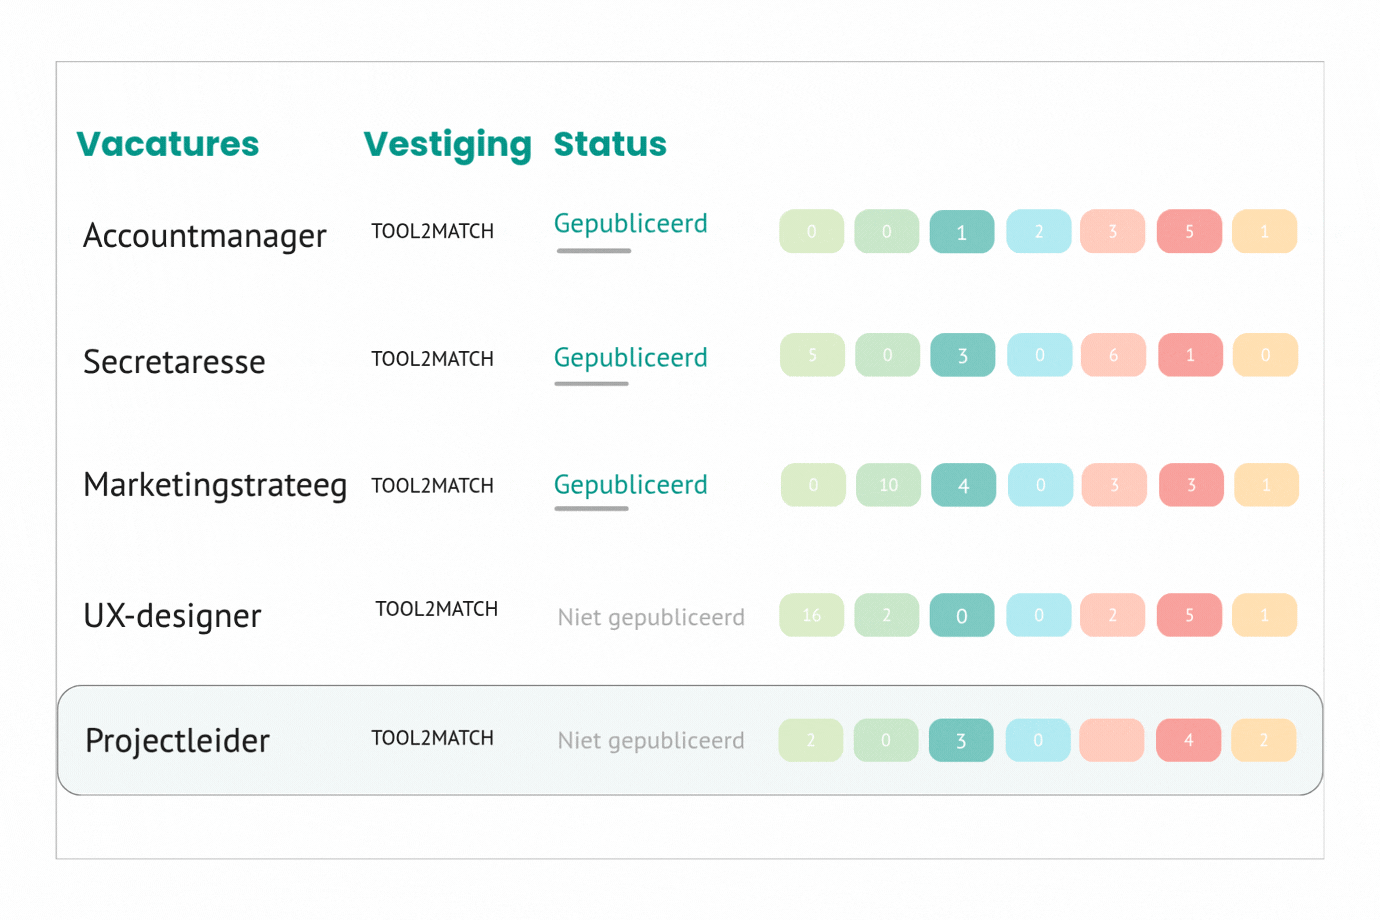Click the green "16" badge for UX-designer
1380x920 pixels.
click(x=811, y=615)
